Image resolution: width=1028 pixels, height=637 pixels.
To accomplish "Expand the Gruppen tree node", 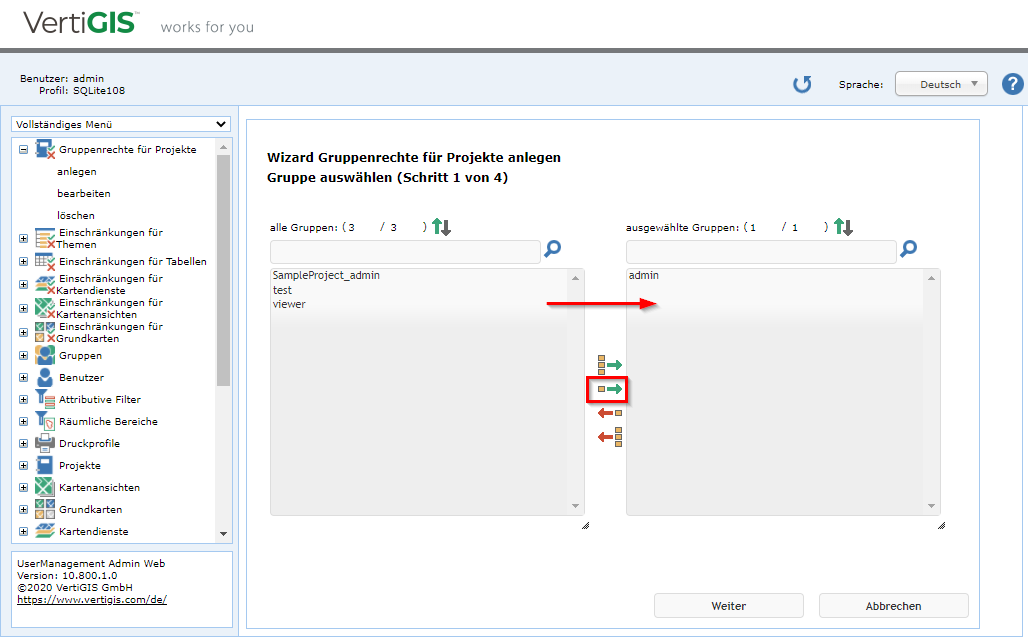I will point(24,356).
